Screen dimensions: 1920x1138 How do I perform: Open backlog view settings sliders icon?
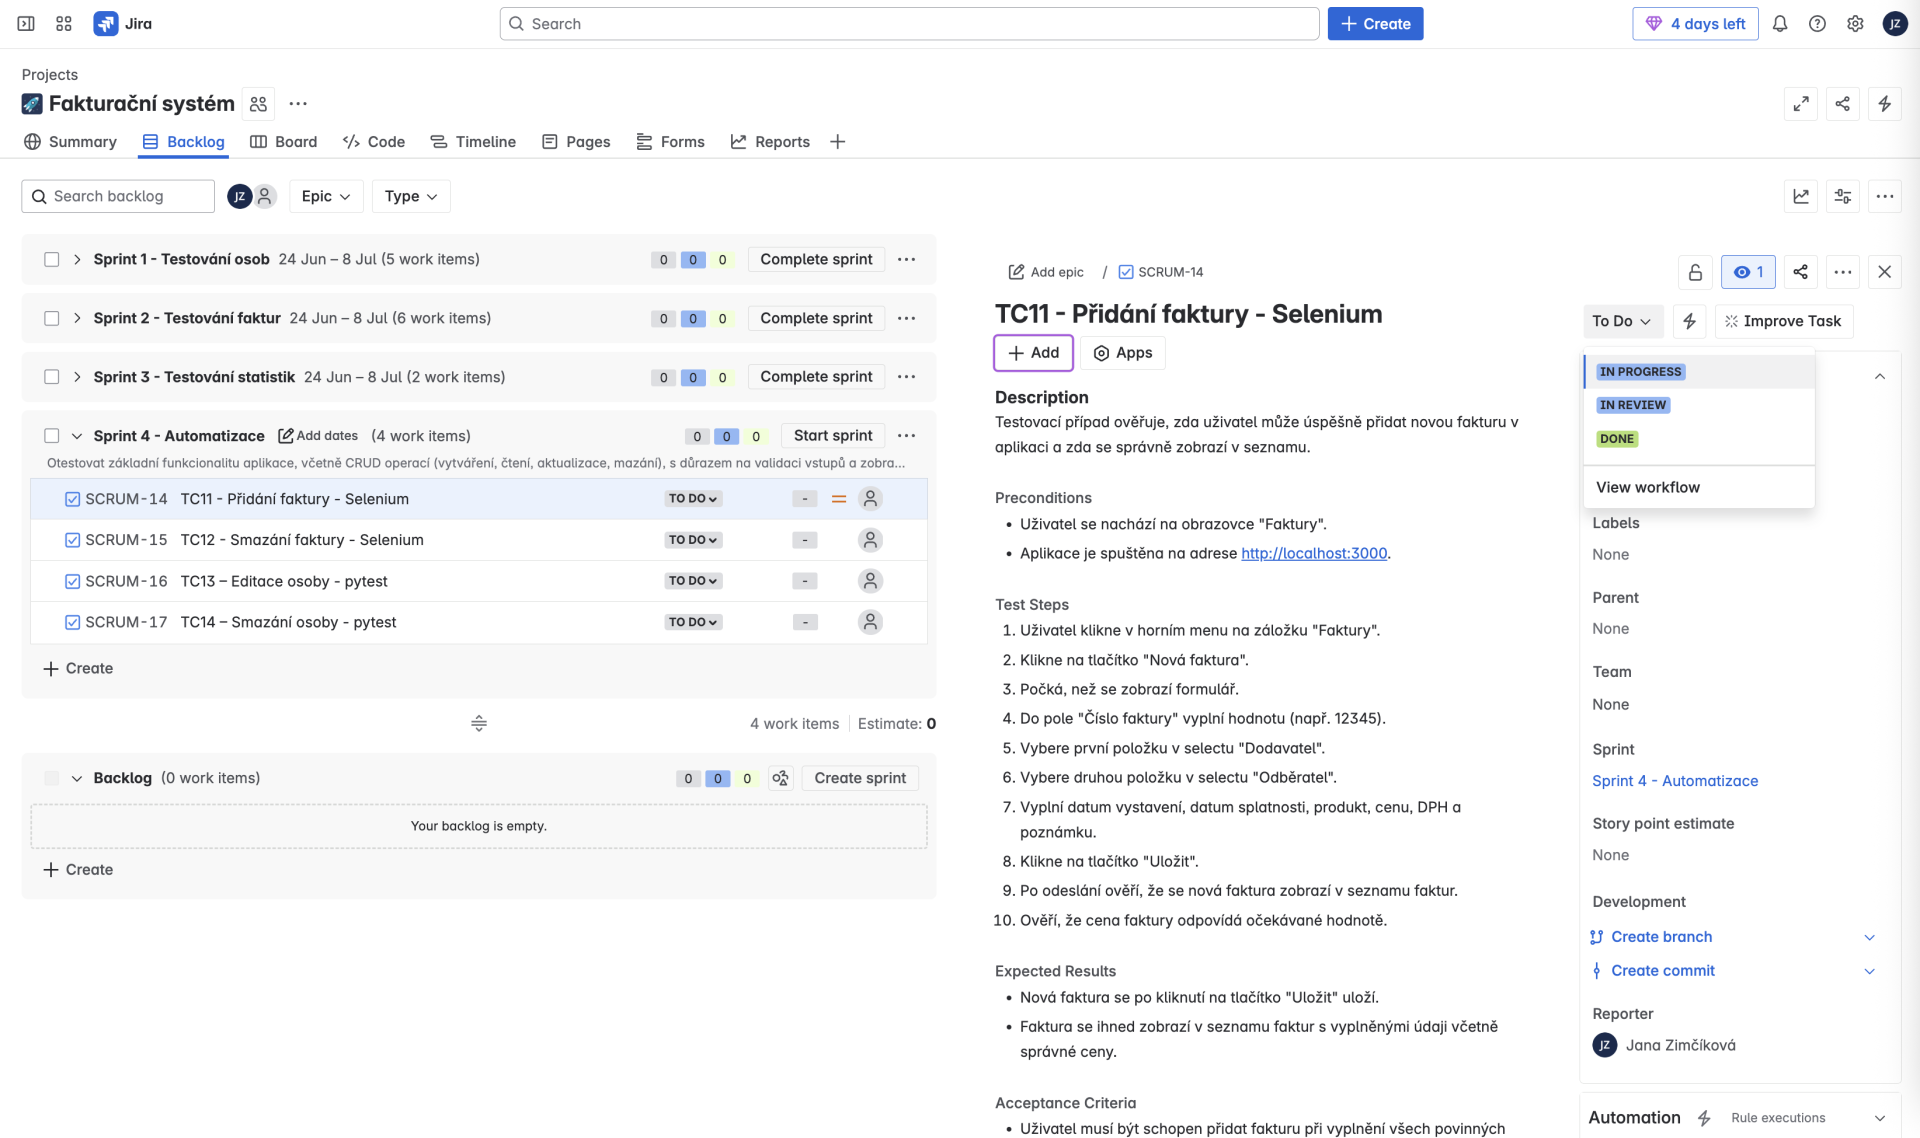click(x=1842, y=196)
